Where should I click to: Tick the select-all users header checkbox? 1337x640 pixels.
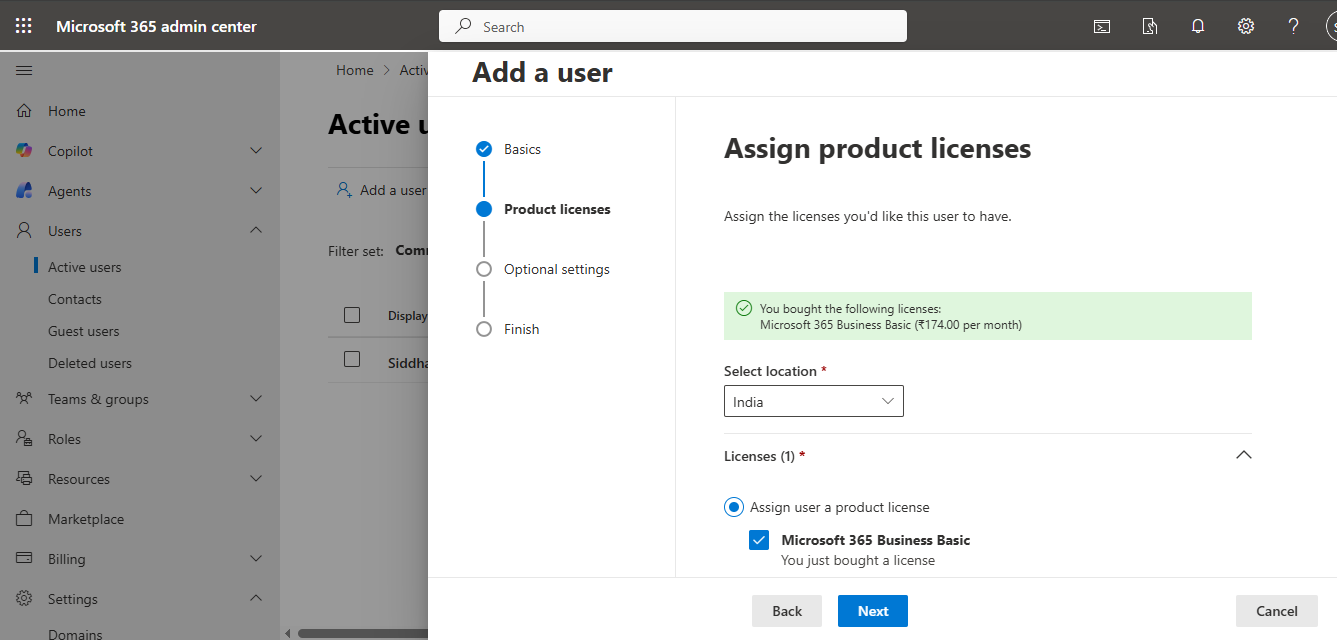coord(352,315)
